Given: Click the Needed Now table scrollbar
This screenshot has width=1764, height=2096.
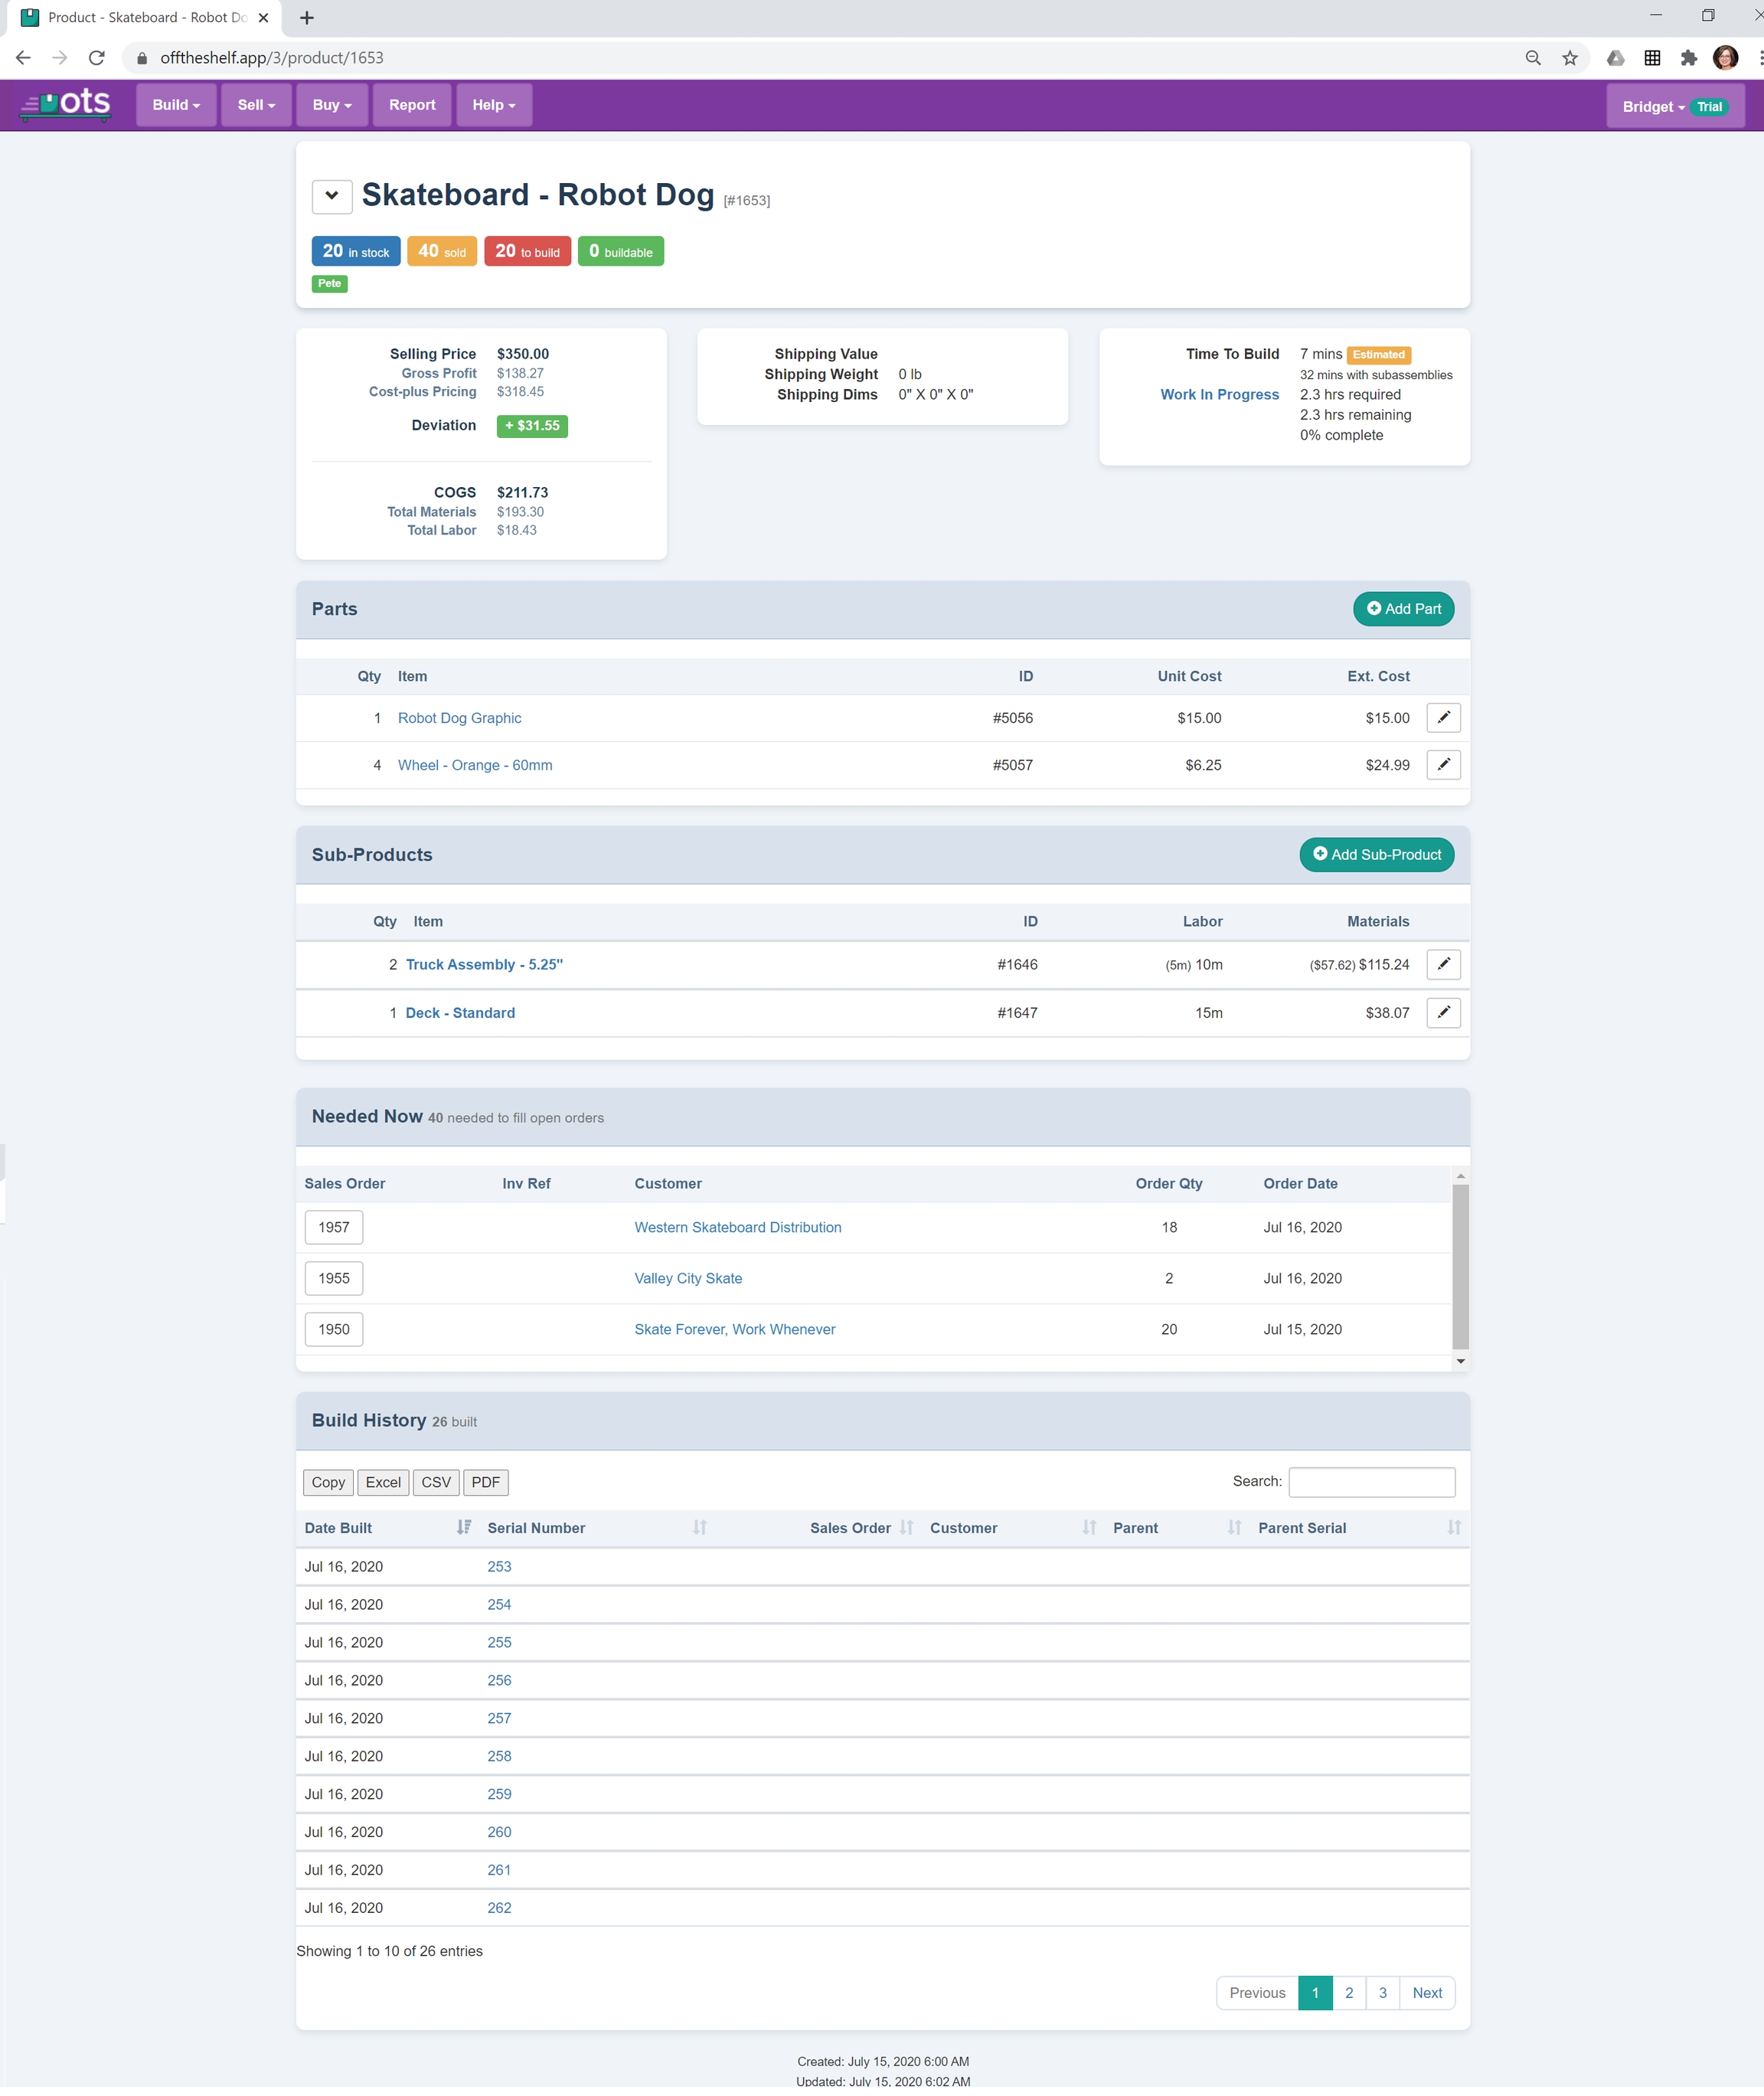Looking at the screenshot, I should pyautogui.click(x=1460, y=1266).
